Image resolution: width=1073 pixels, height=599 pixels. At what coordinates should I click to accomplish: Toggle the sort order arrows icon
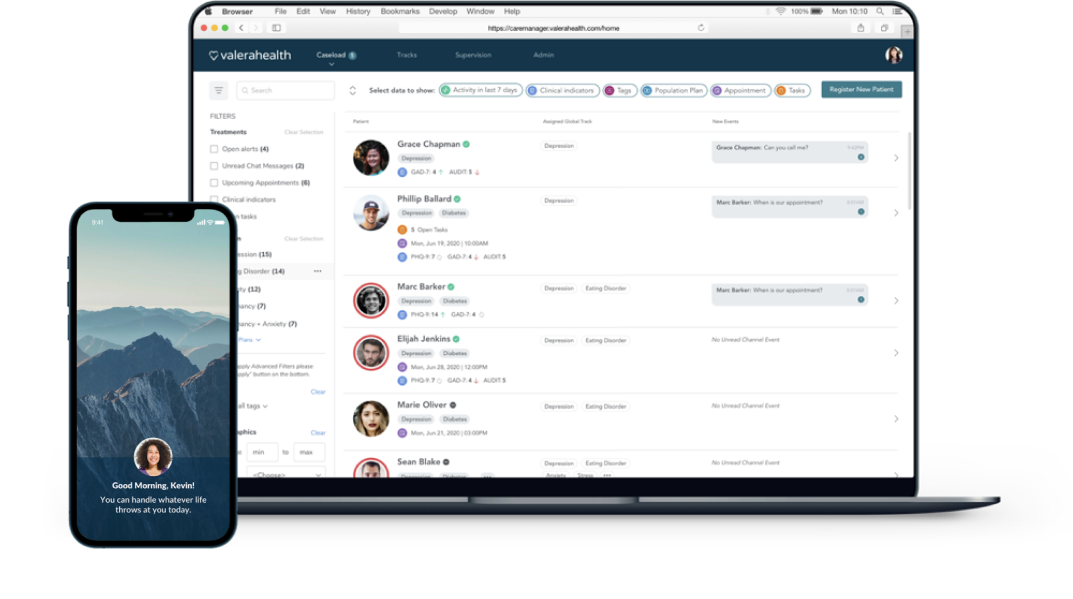352,90
